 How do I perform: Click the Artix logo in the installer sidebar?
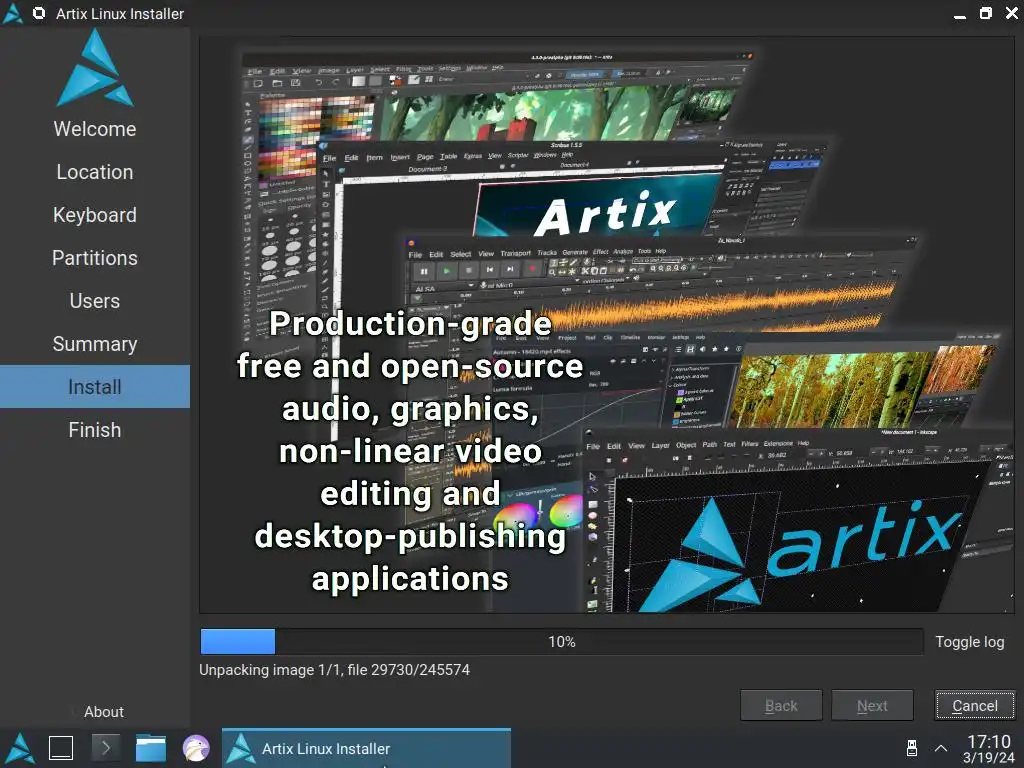click(x=95, y=68)
